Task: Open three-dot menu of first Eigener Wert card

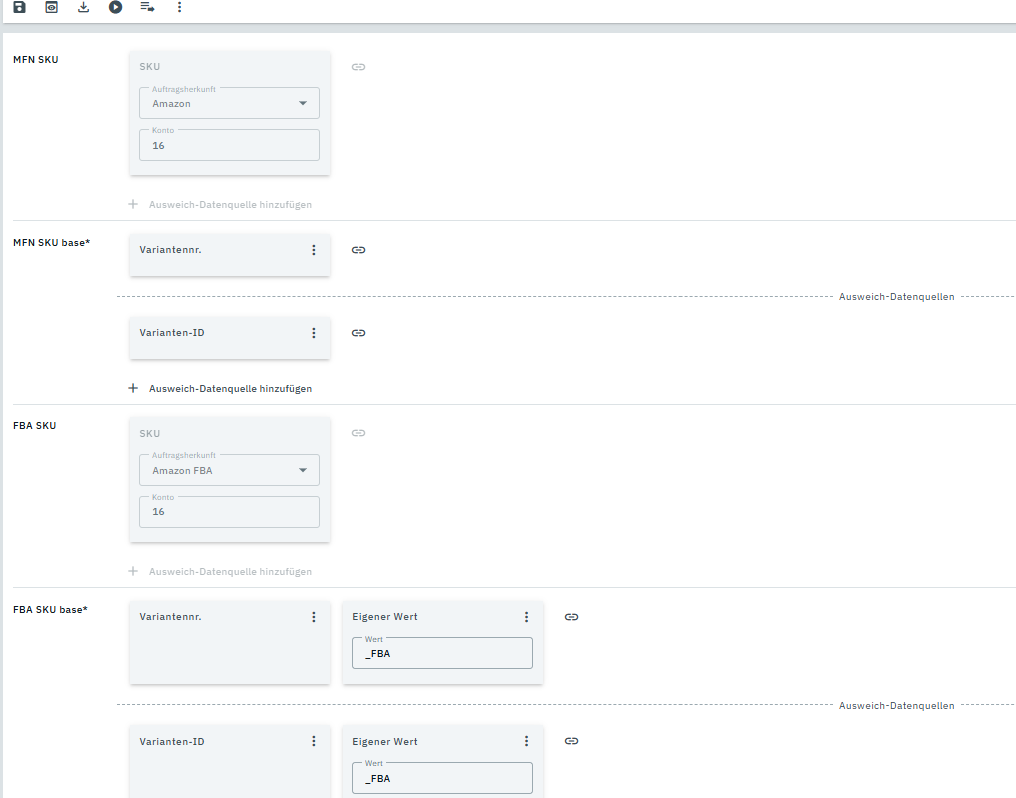Action: click(x=526, y=617)
